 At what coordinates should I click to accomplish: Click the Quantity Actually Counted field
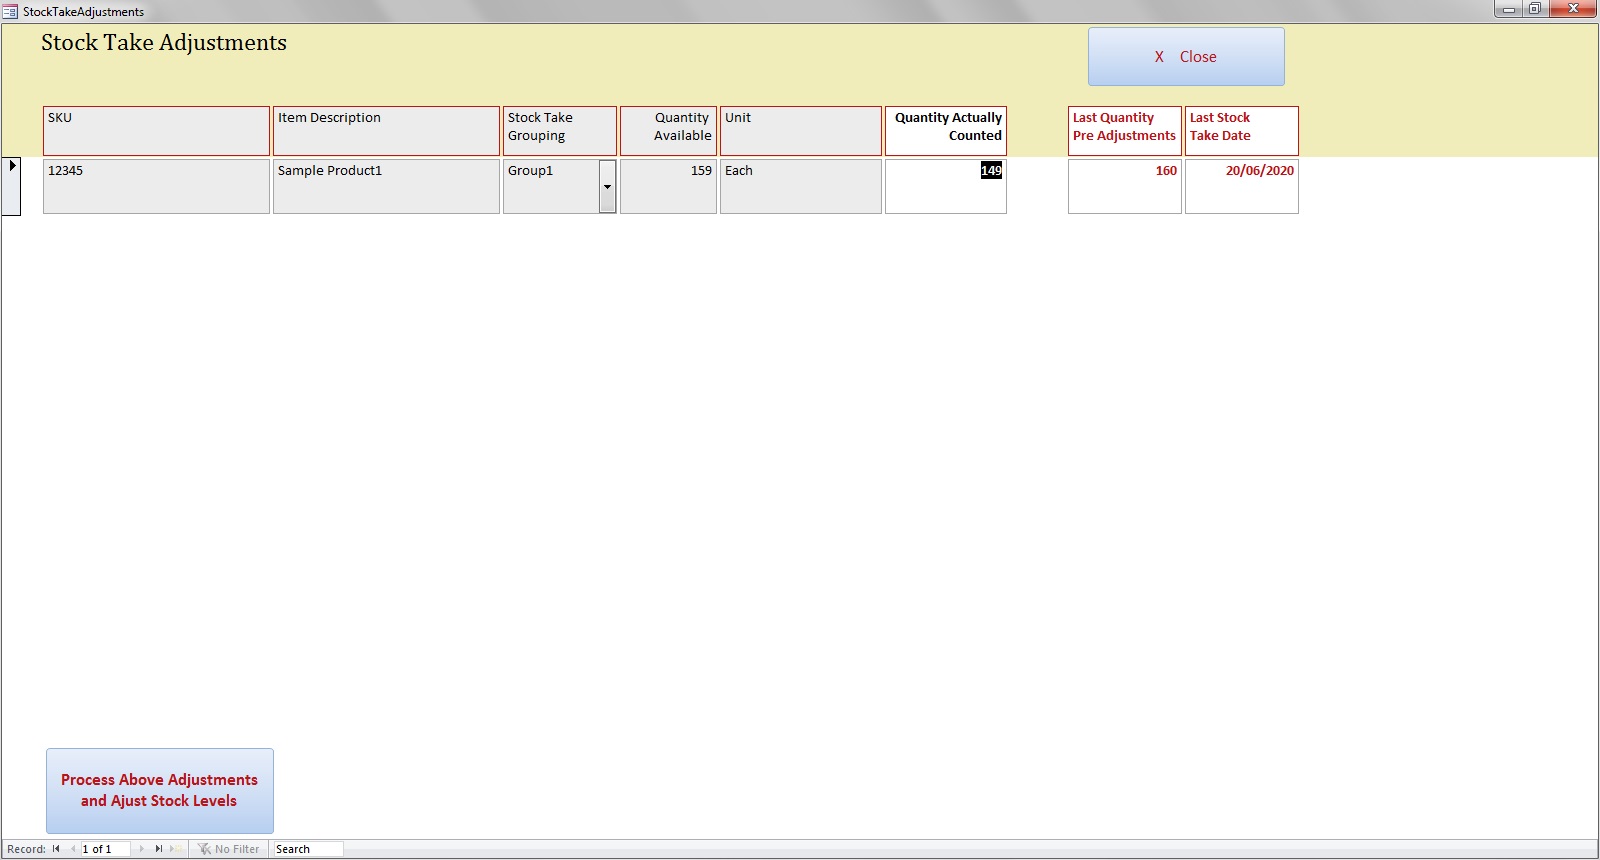945,186
